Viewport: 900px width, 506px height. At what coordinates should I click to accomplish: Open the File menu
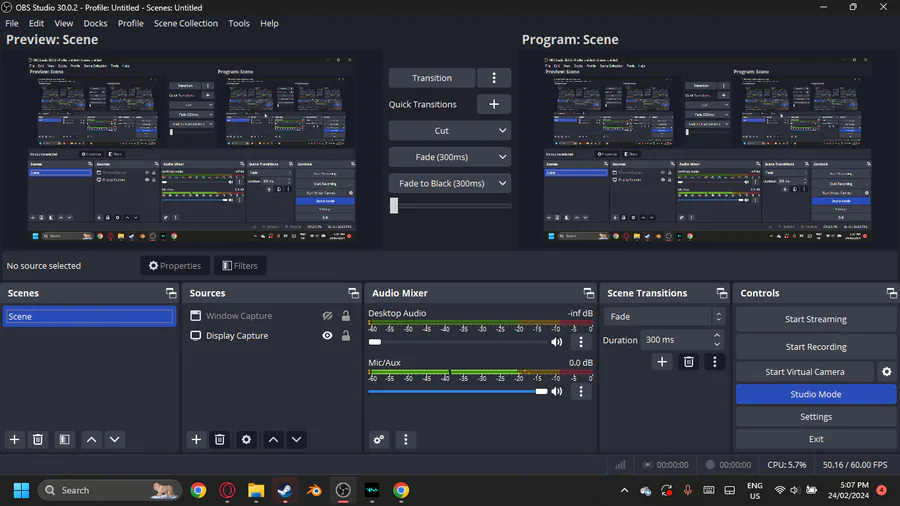tap(12, 24)
